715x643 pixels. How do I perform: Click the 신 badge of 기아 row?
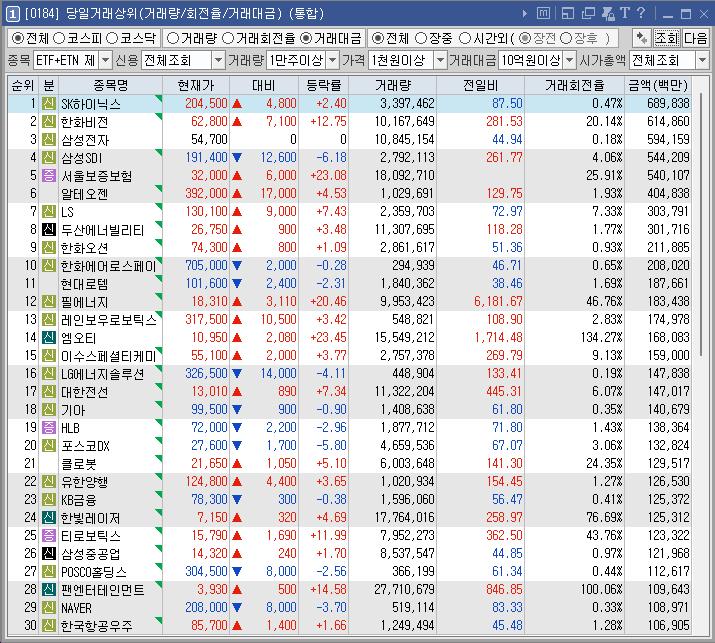pyautogui.click(x=49, y=410)
